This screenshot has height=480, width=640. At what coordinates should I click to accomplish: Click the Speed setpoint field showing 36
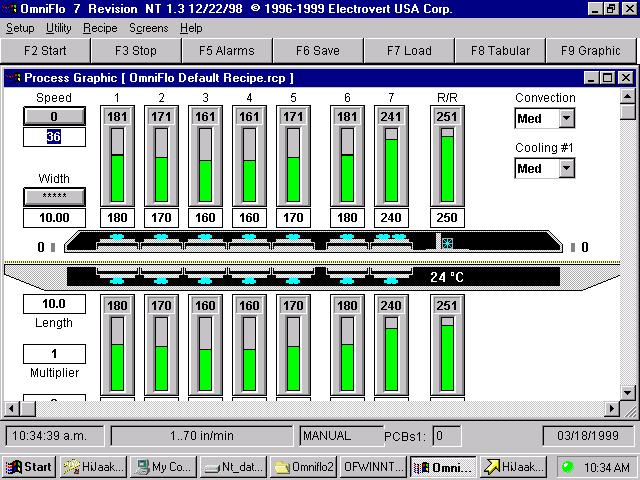tap(54, 137)
